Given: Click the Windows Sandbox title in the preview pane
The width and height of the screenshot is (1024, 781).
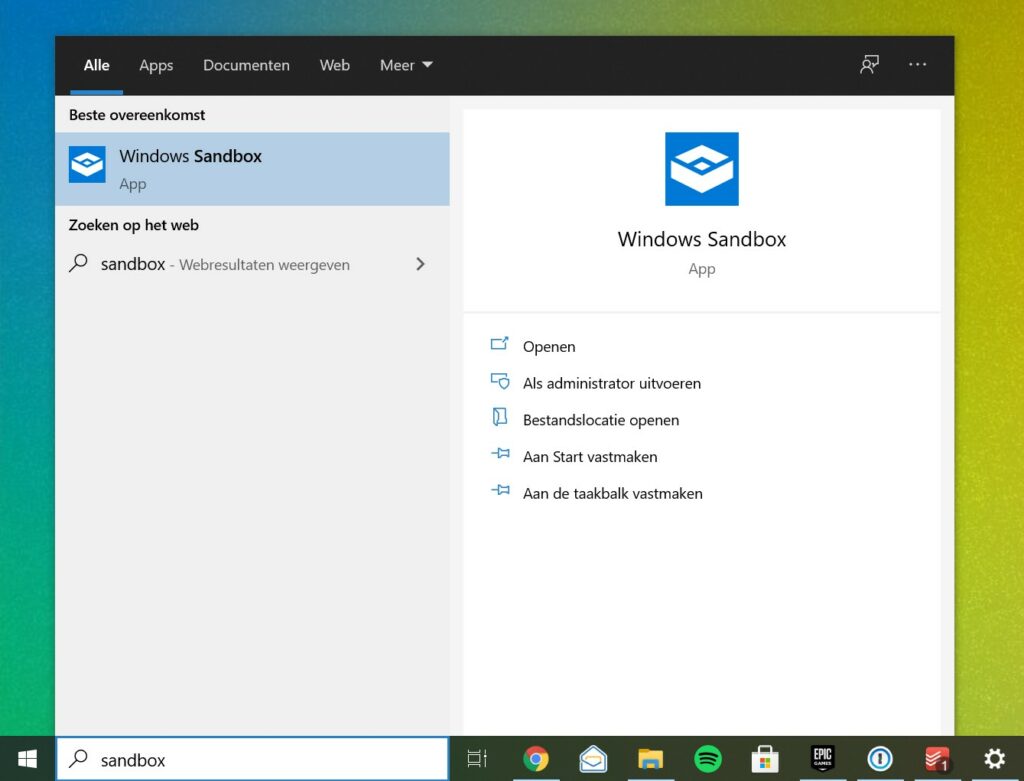Looking at the screenshot, I should click(701, 239).
